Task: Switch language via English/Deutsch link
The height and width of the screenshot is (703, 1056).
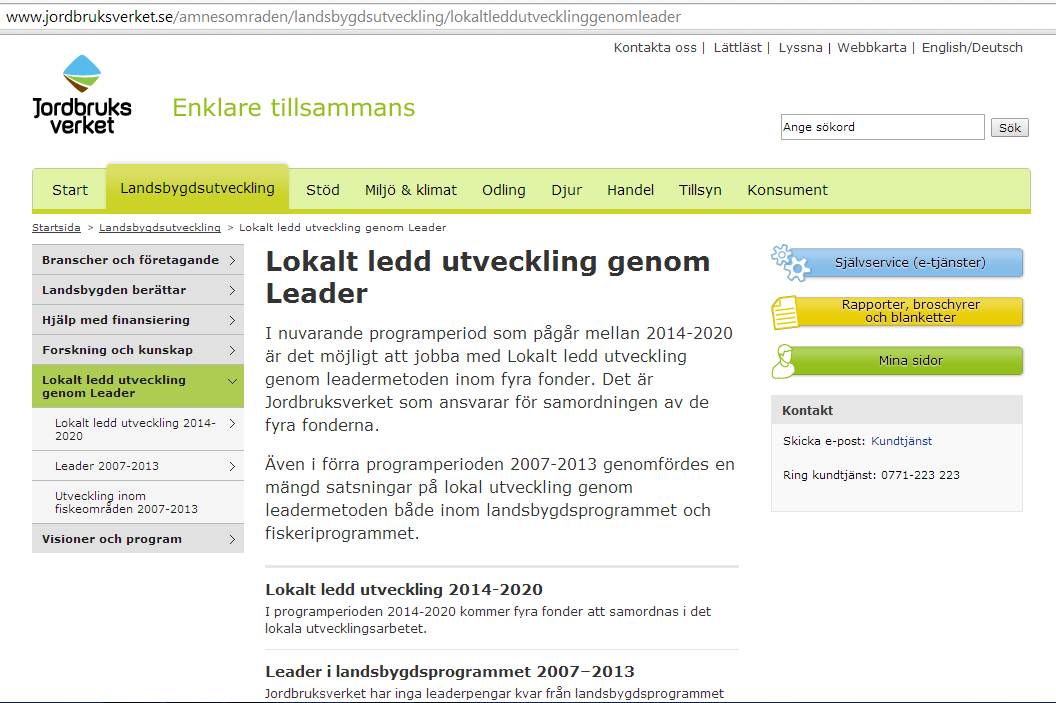Action: pos(972,48)
